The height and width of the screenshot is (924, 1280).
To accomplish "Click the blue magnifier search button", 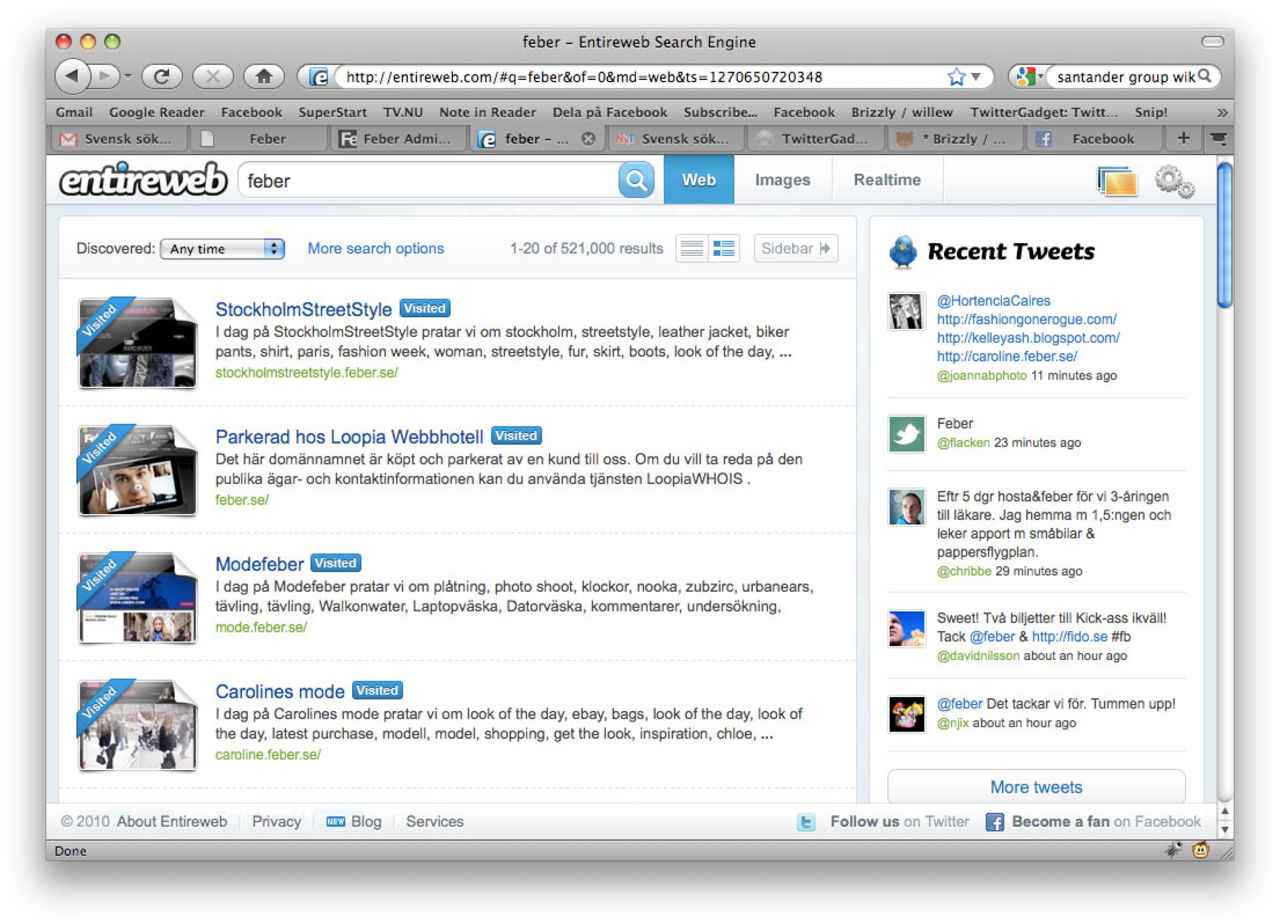I will [636, 181].
